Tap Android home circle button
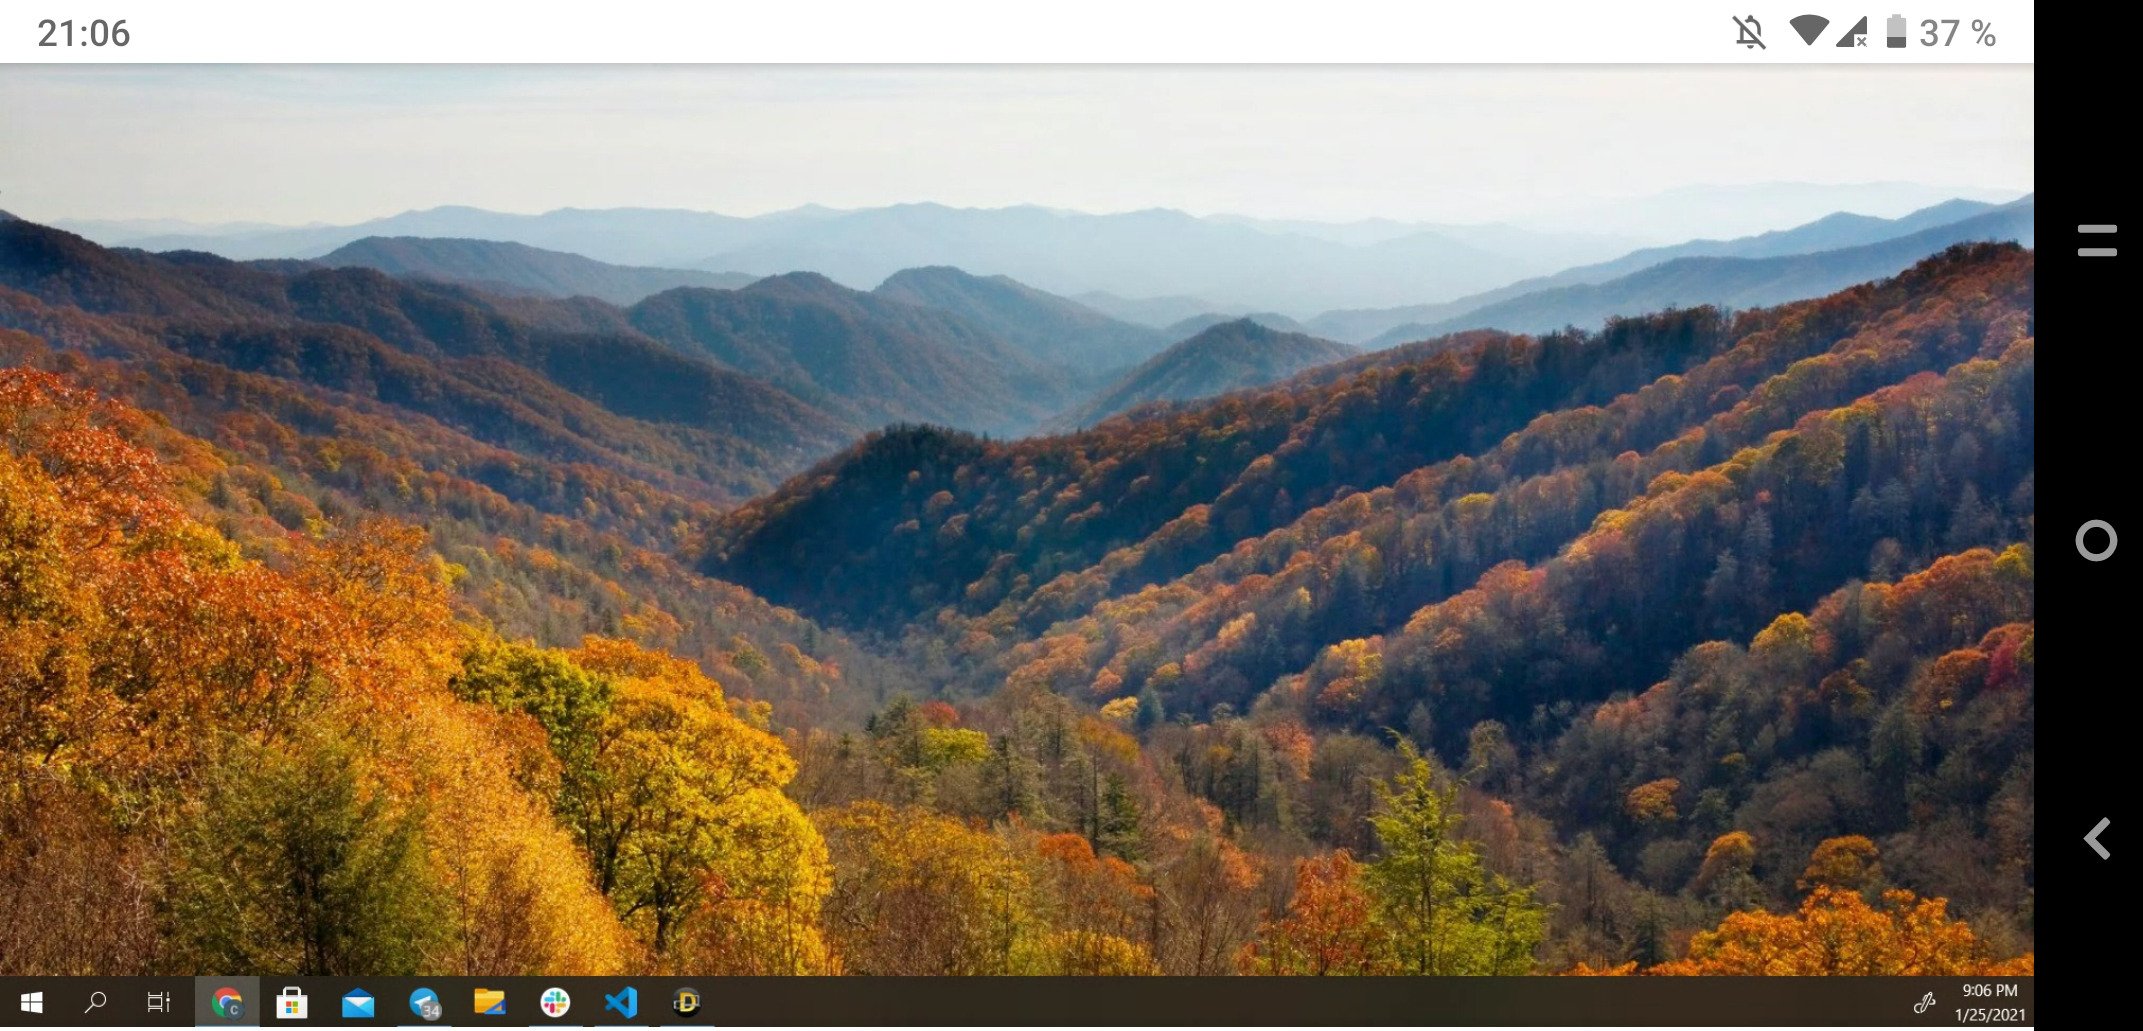Screen dimensions: 2143x1031 point(2096,541)
